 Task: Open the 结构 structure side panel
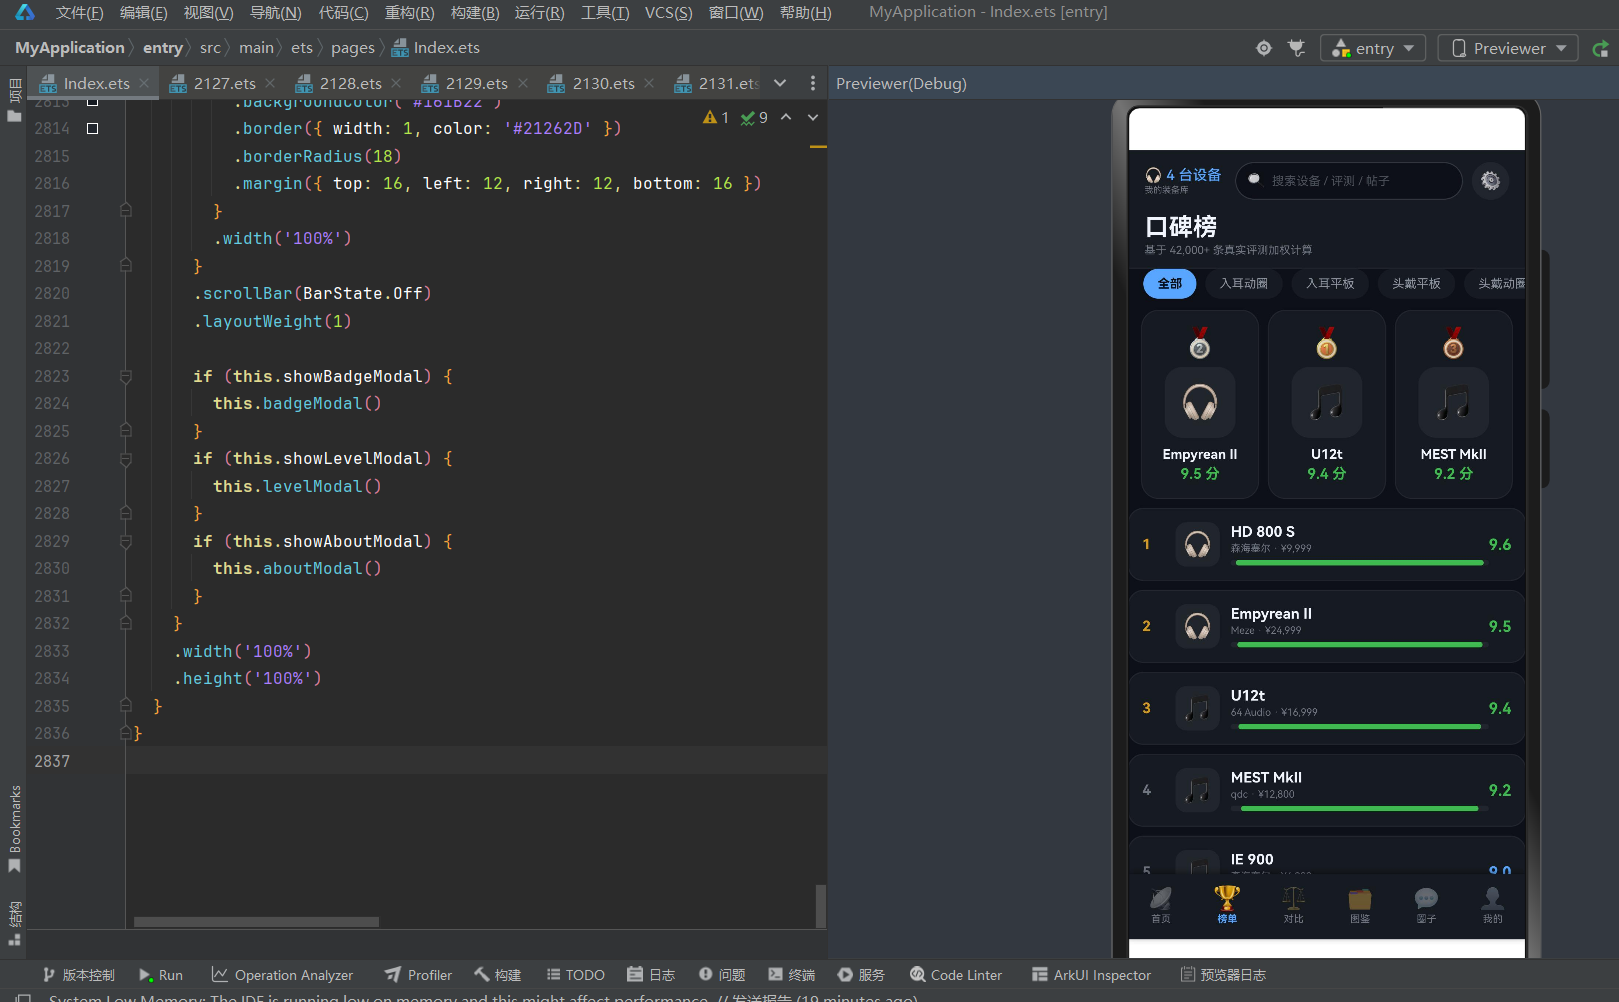coord(14,923)
